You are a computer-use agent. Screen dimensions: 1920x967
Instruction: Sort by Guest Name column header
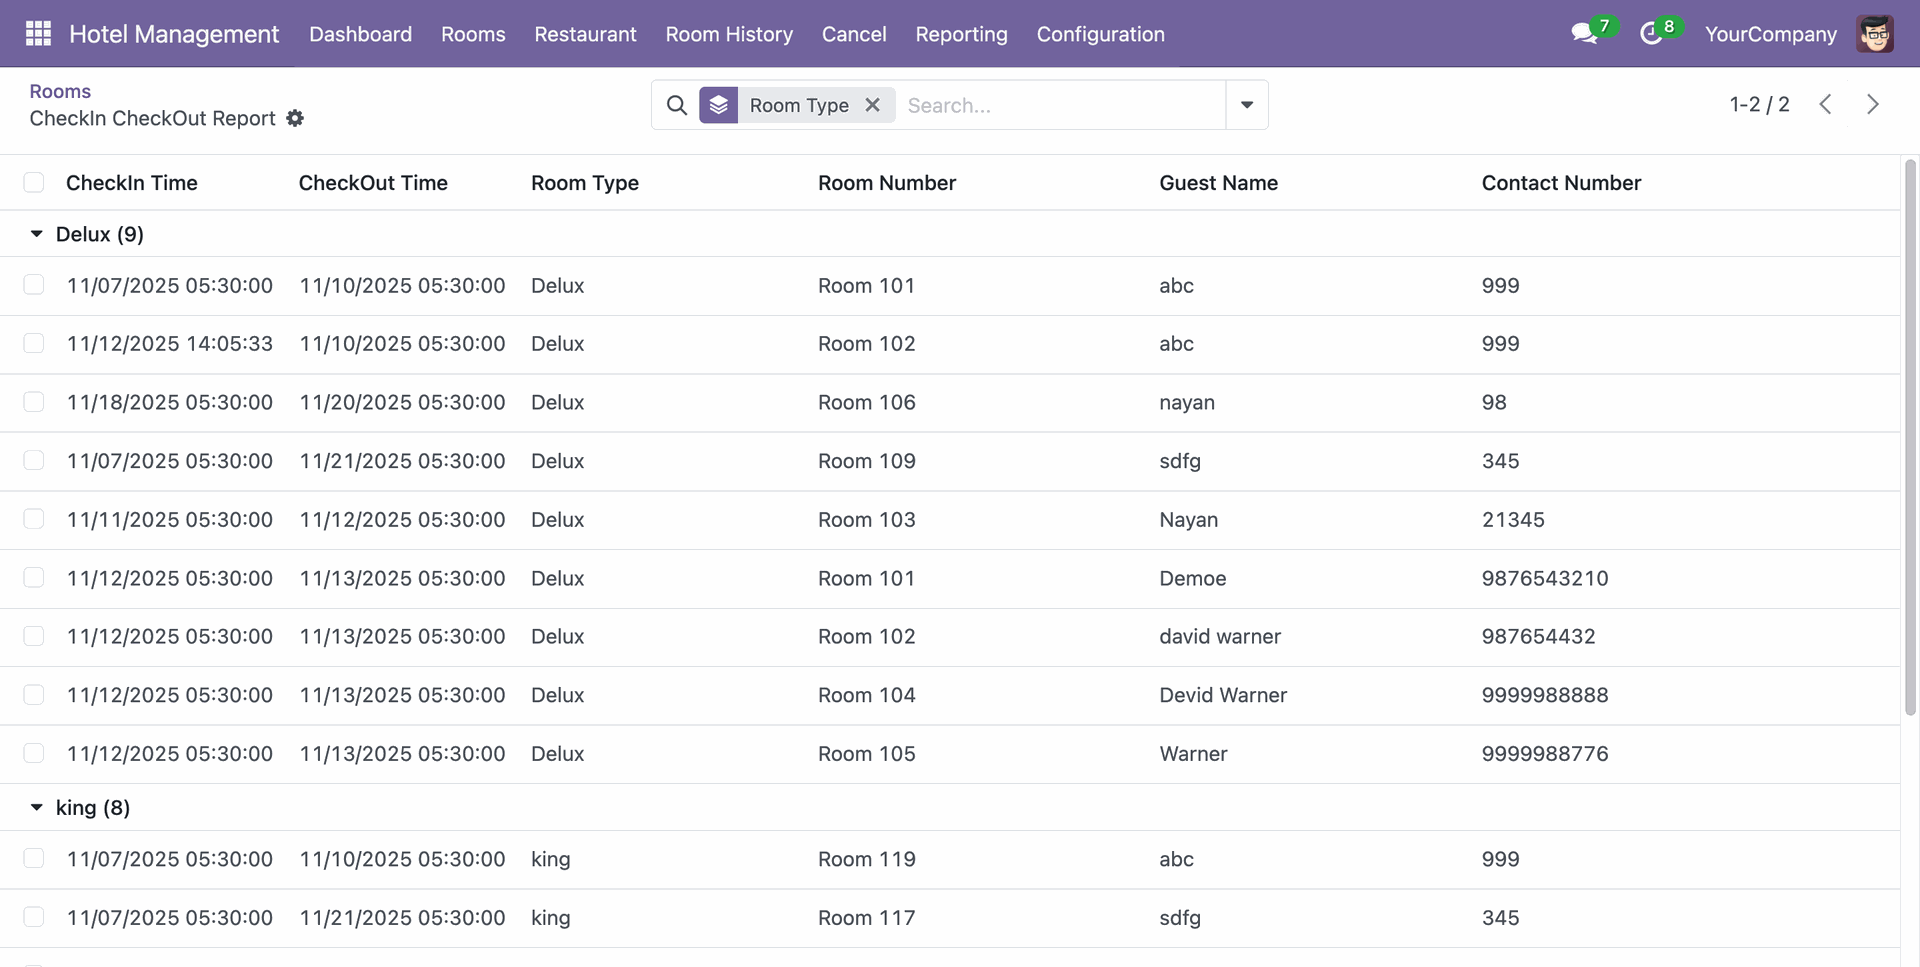pyautogui.click(x=1218, y=183)
